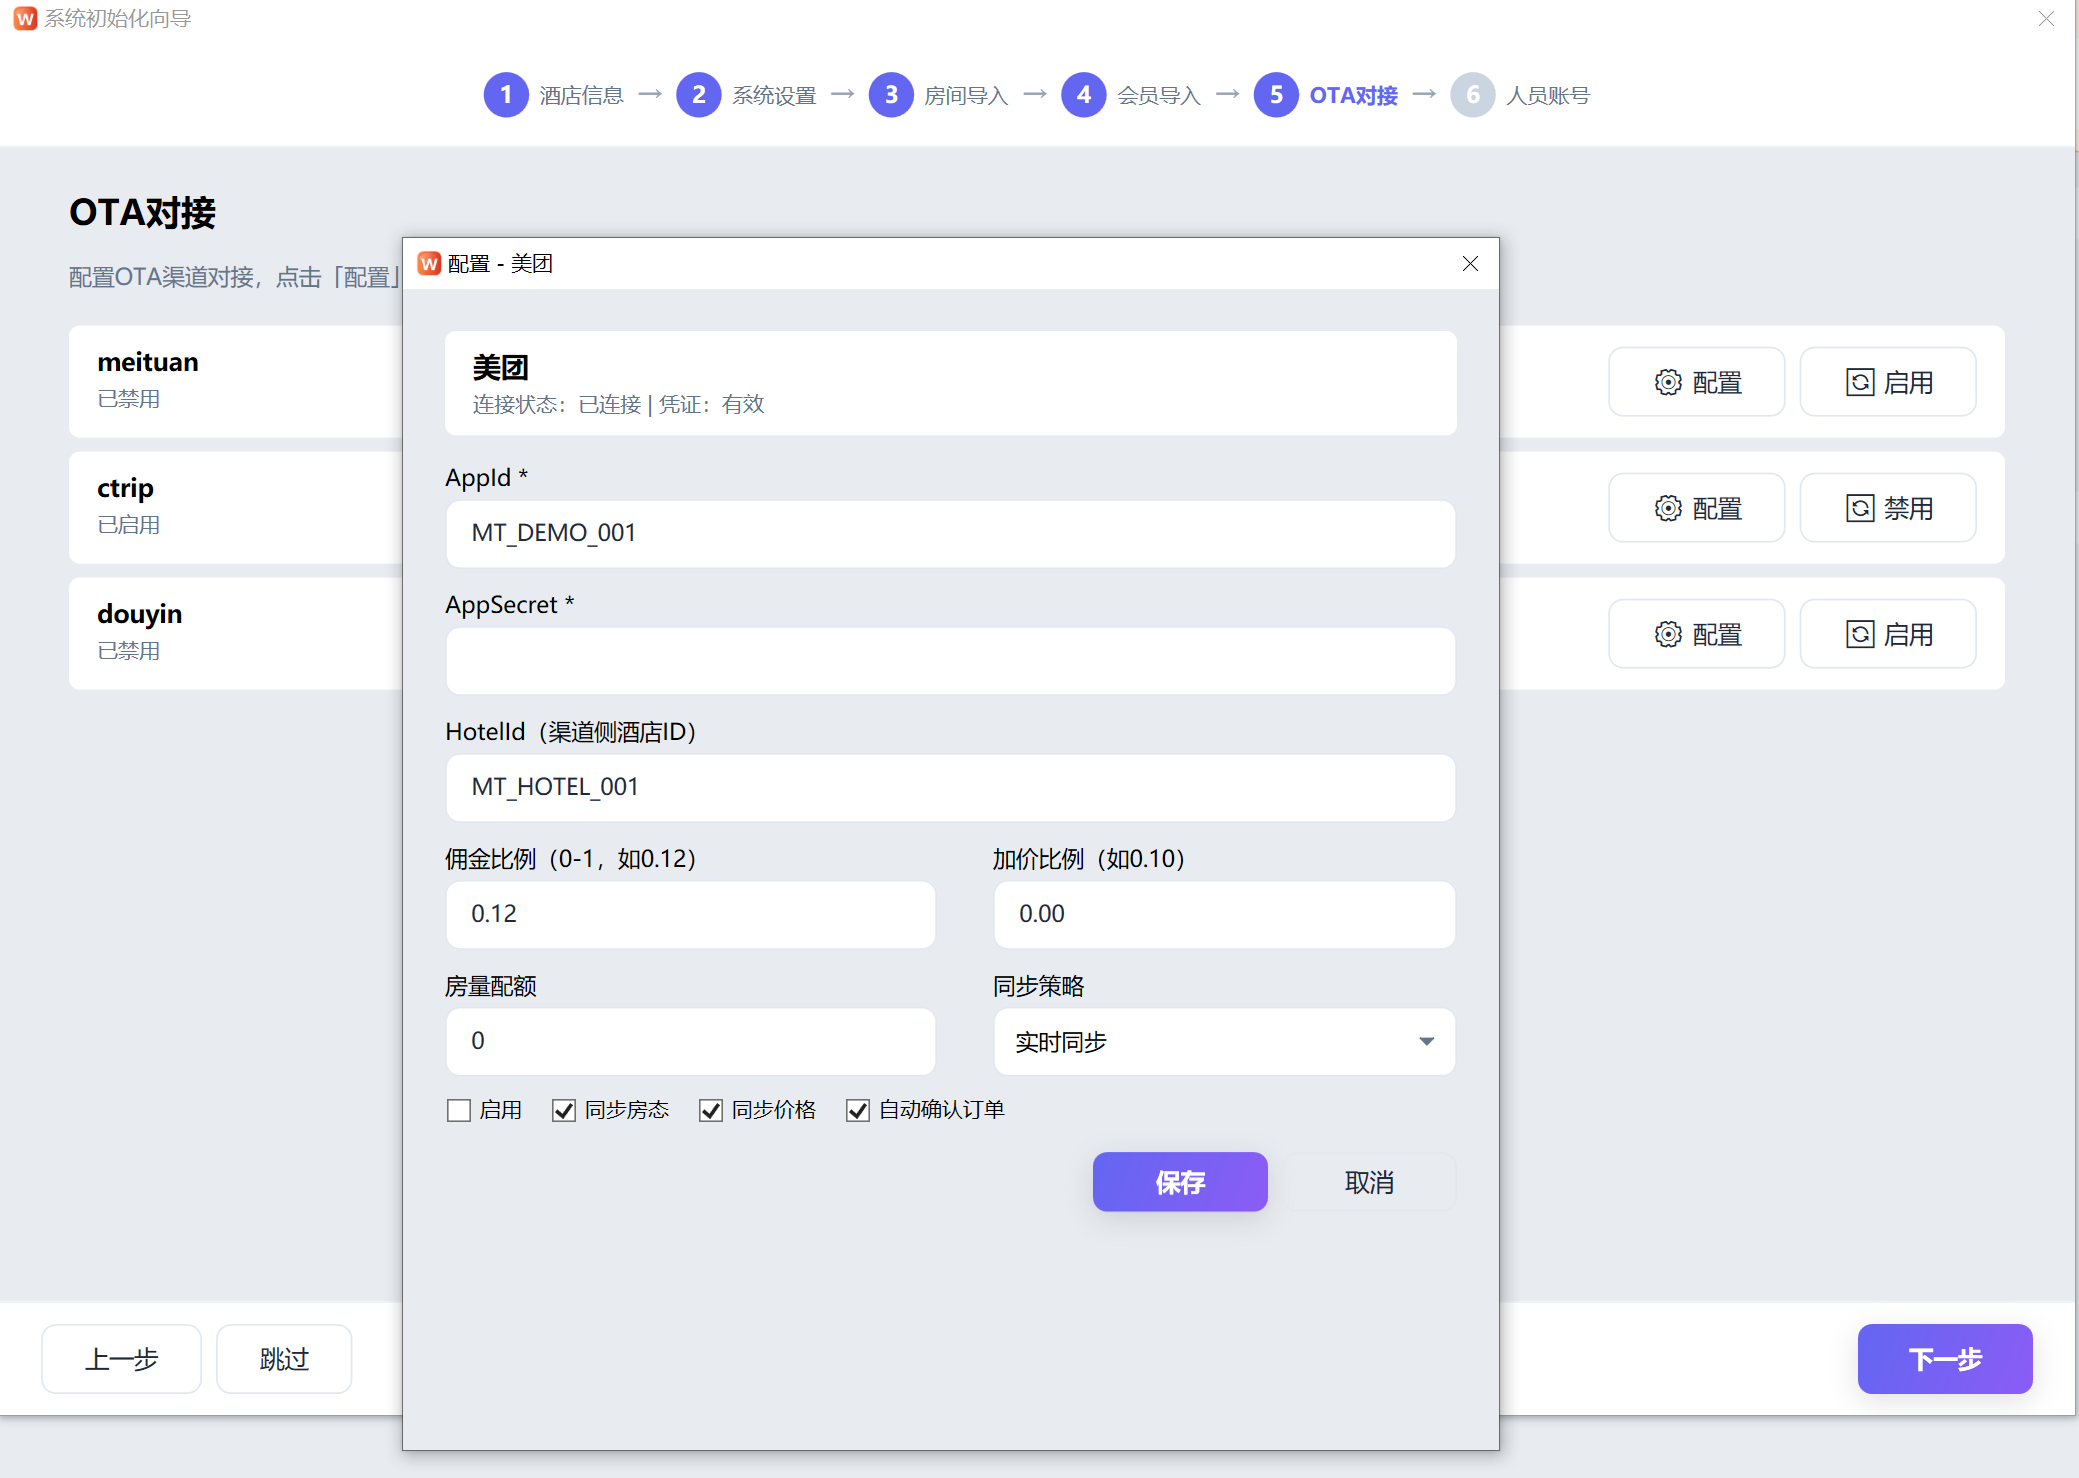This screenshot has width=2079, height=1478.
Task: Go to step 2 系统设置
Action: click(747, 95)
